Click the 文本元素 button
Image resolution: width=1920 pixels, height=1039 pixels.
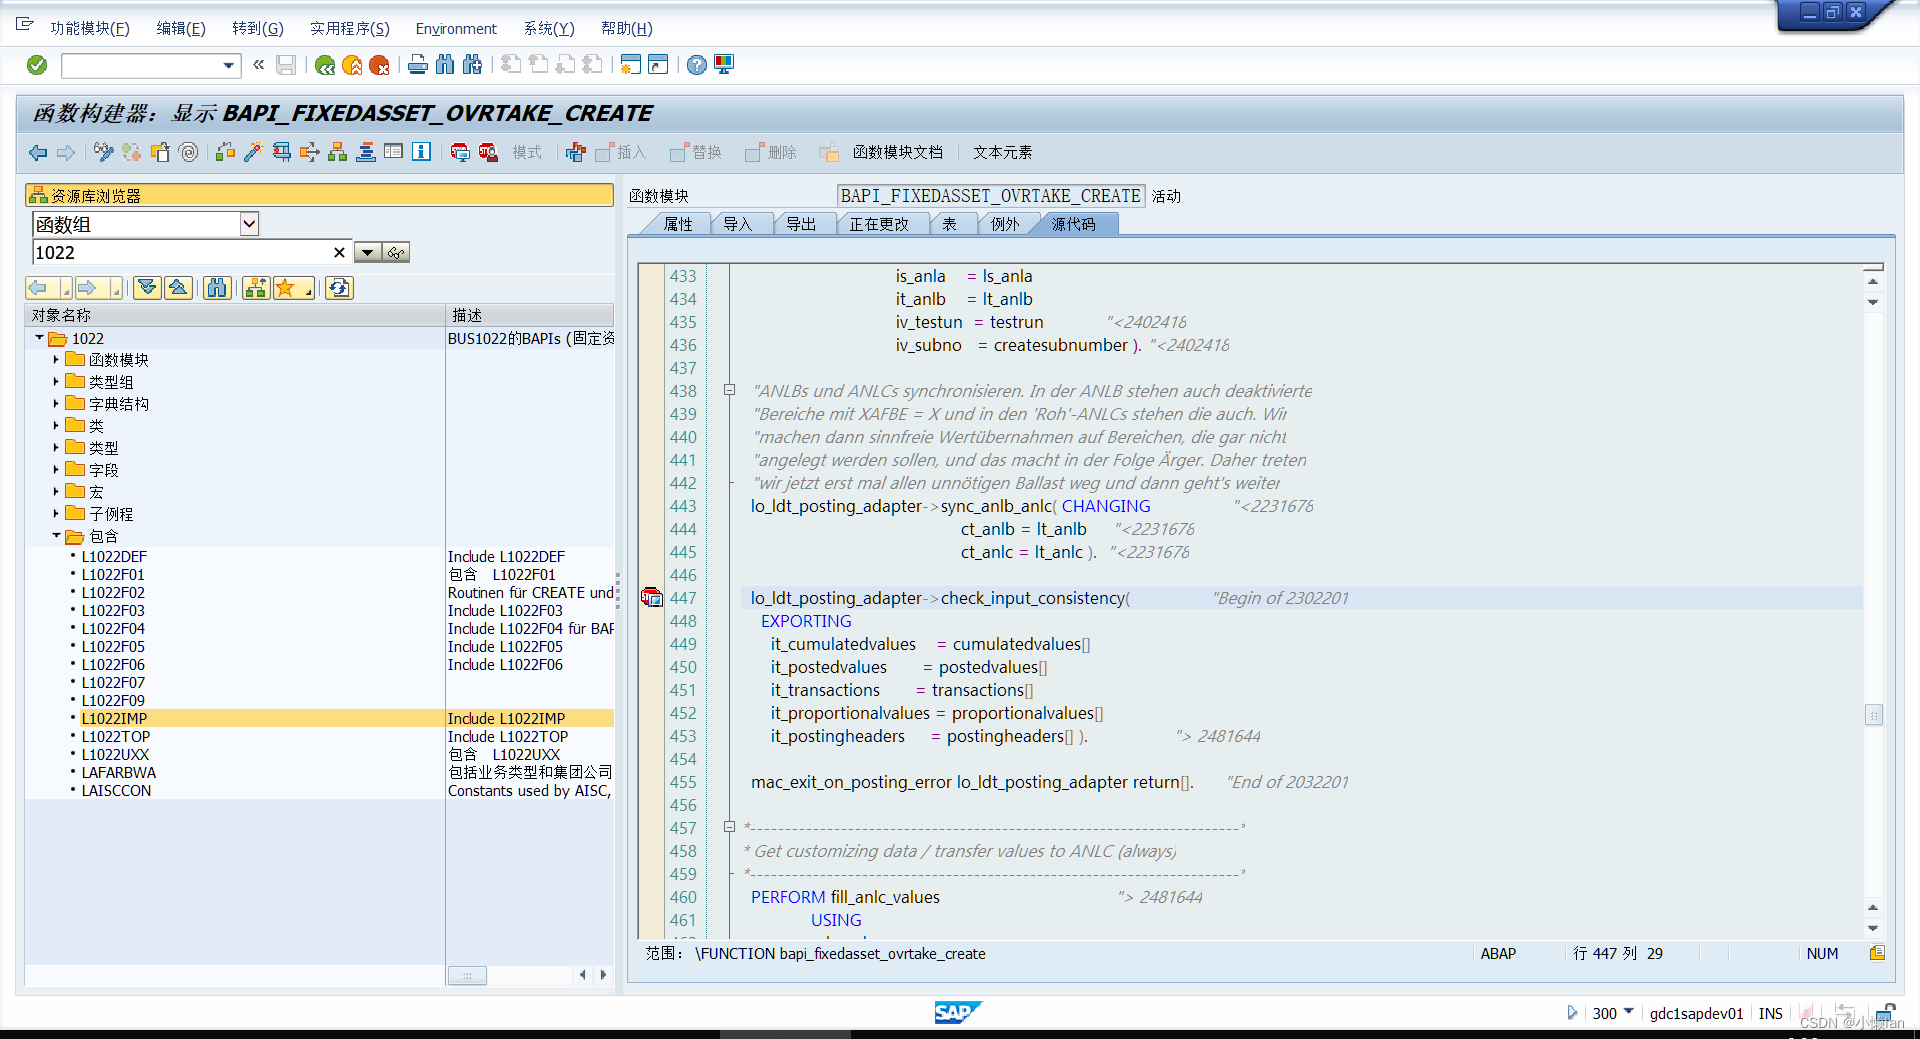coord(1003,152)
